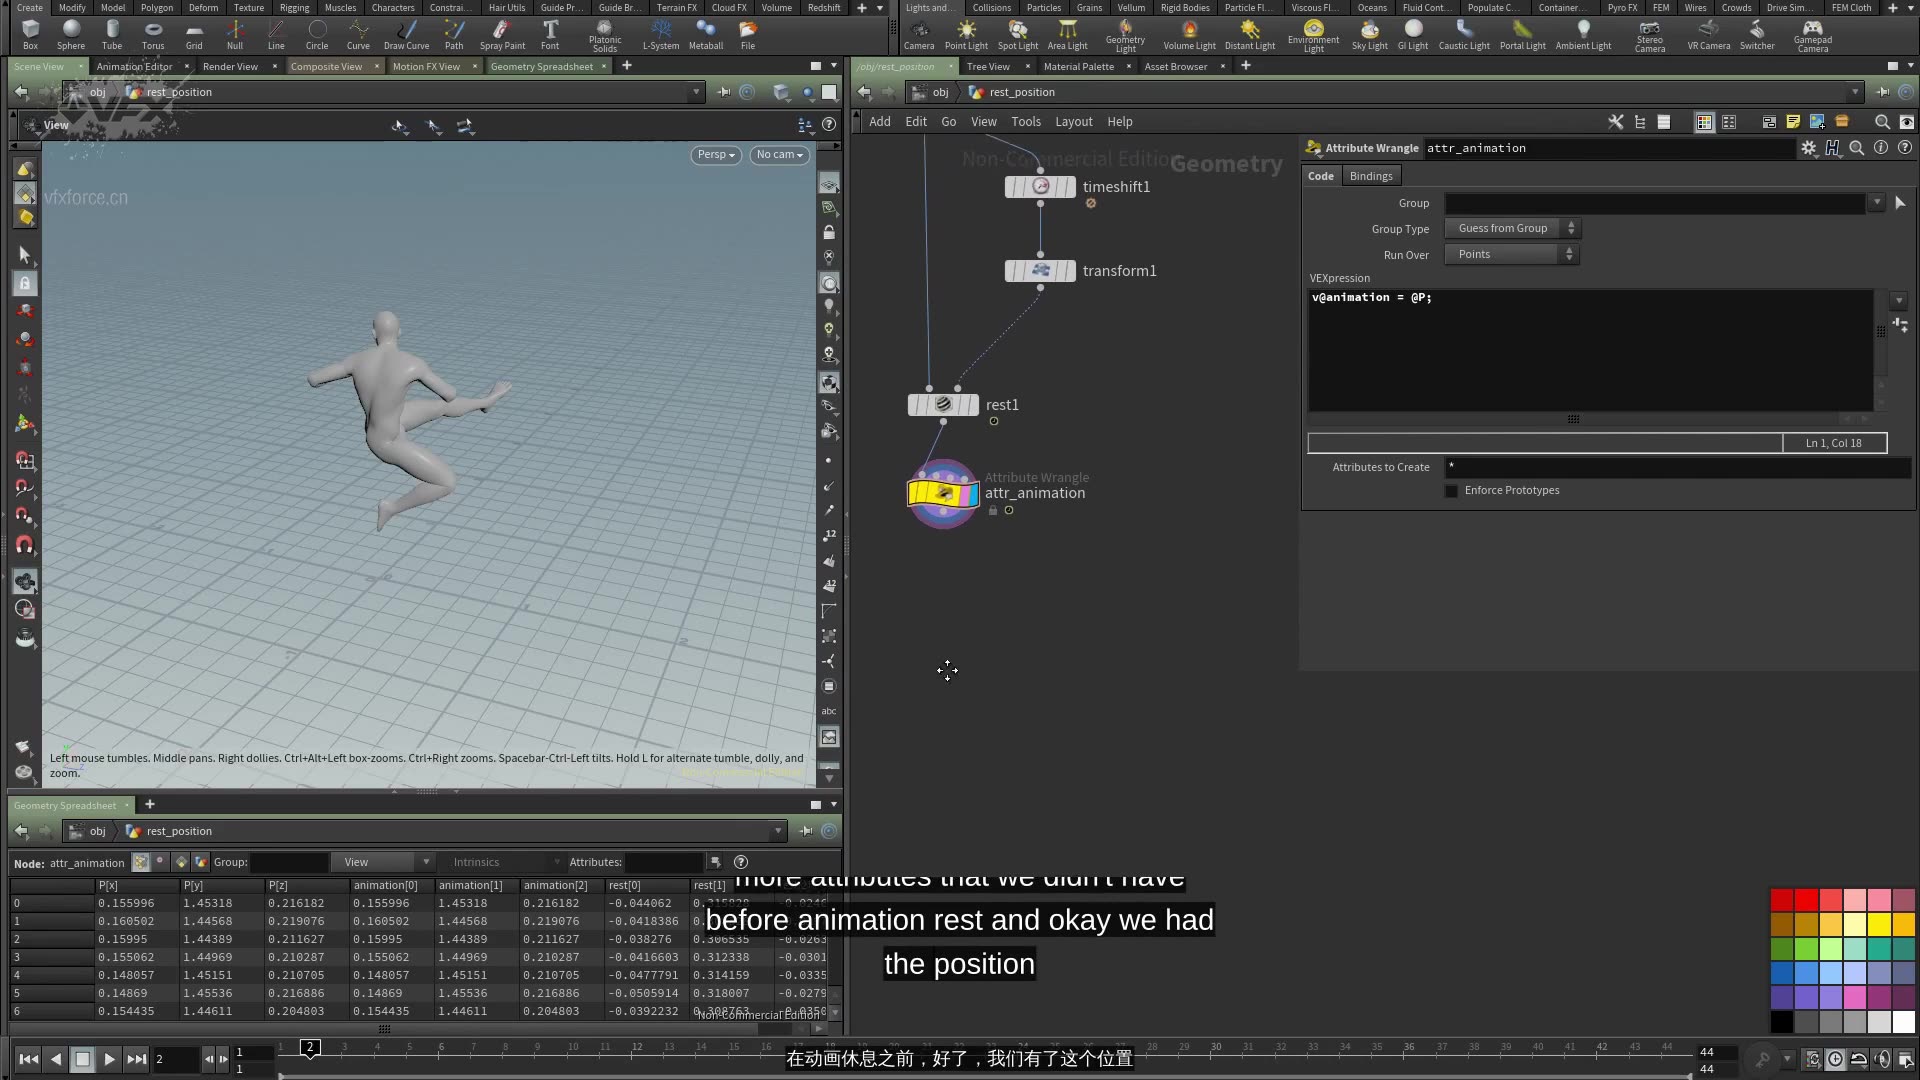Enable the Enforce Prototypes checkbox
Image resolution: width=1920 pixels, height=1080 pixels.
pyautogui.click(x=1451, y=490)
